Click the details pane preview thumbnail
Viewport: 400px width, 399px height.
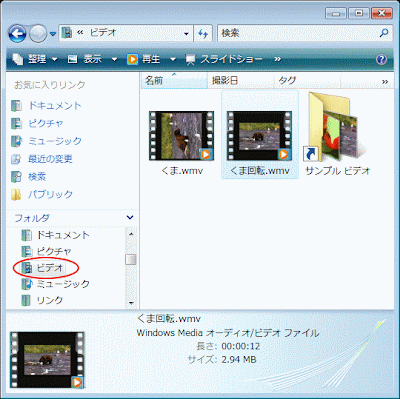(x=47, y=360)
